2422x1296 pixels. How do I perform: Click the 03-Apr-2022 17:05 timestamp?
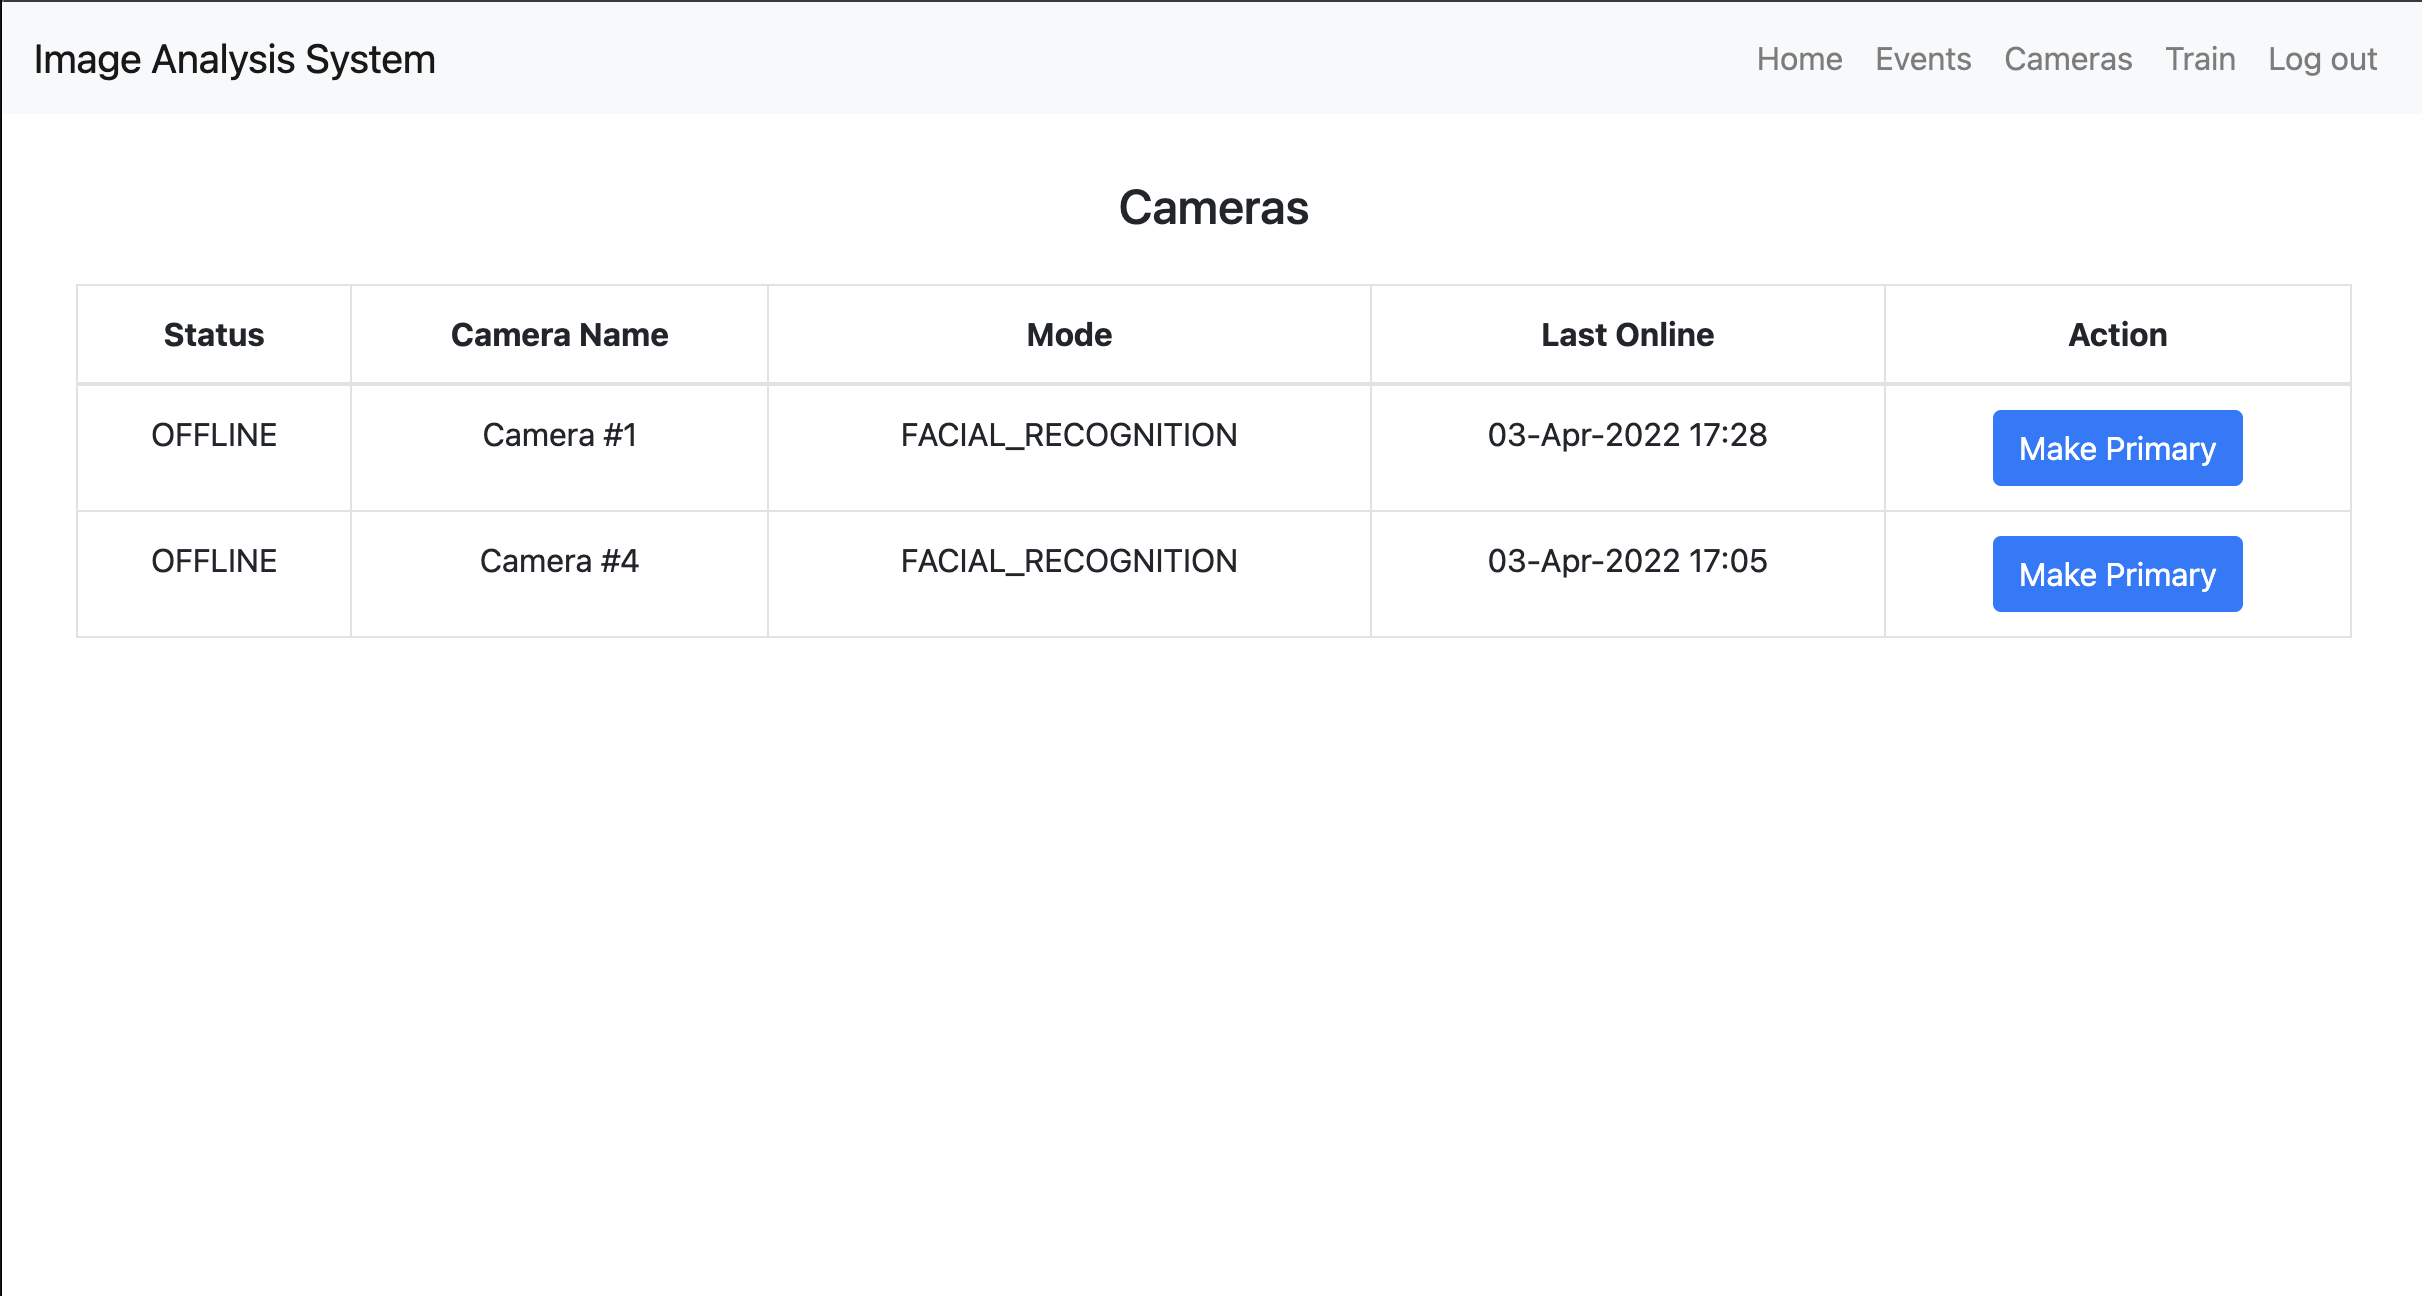pos(1626,561)
